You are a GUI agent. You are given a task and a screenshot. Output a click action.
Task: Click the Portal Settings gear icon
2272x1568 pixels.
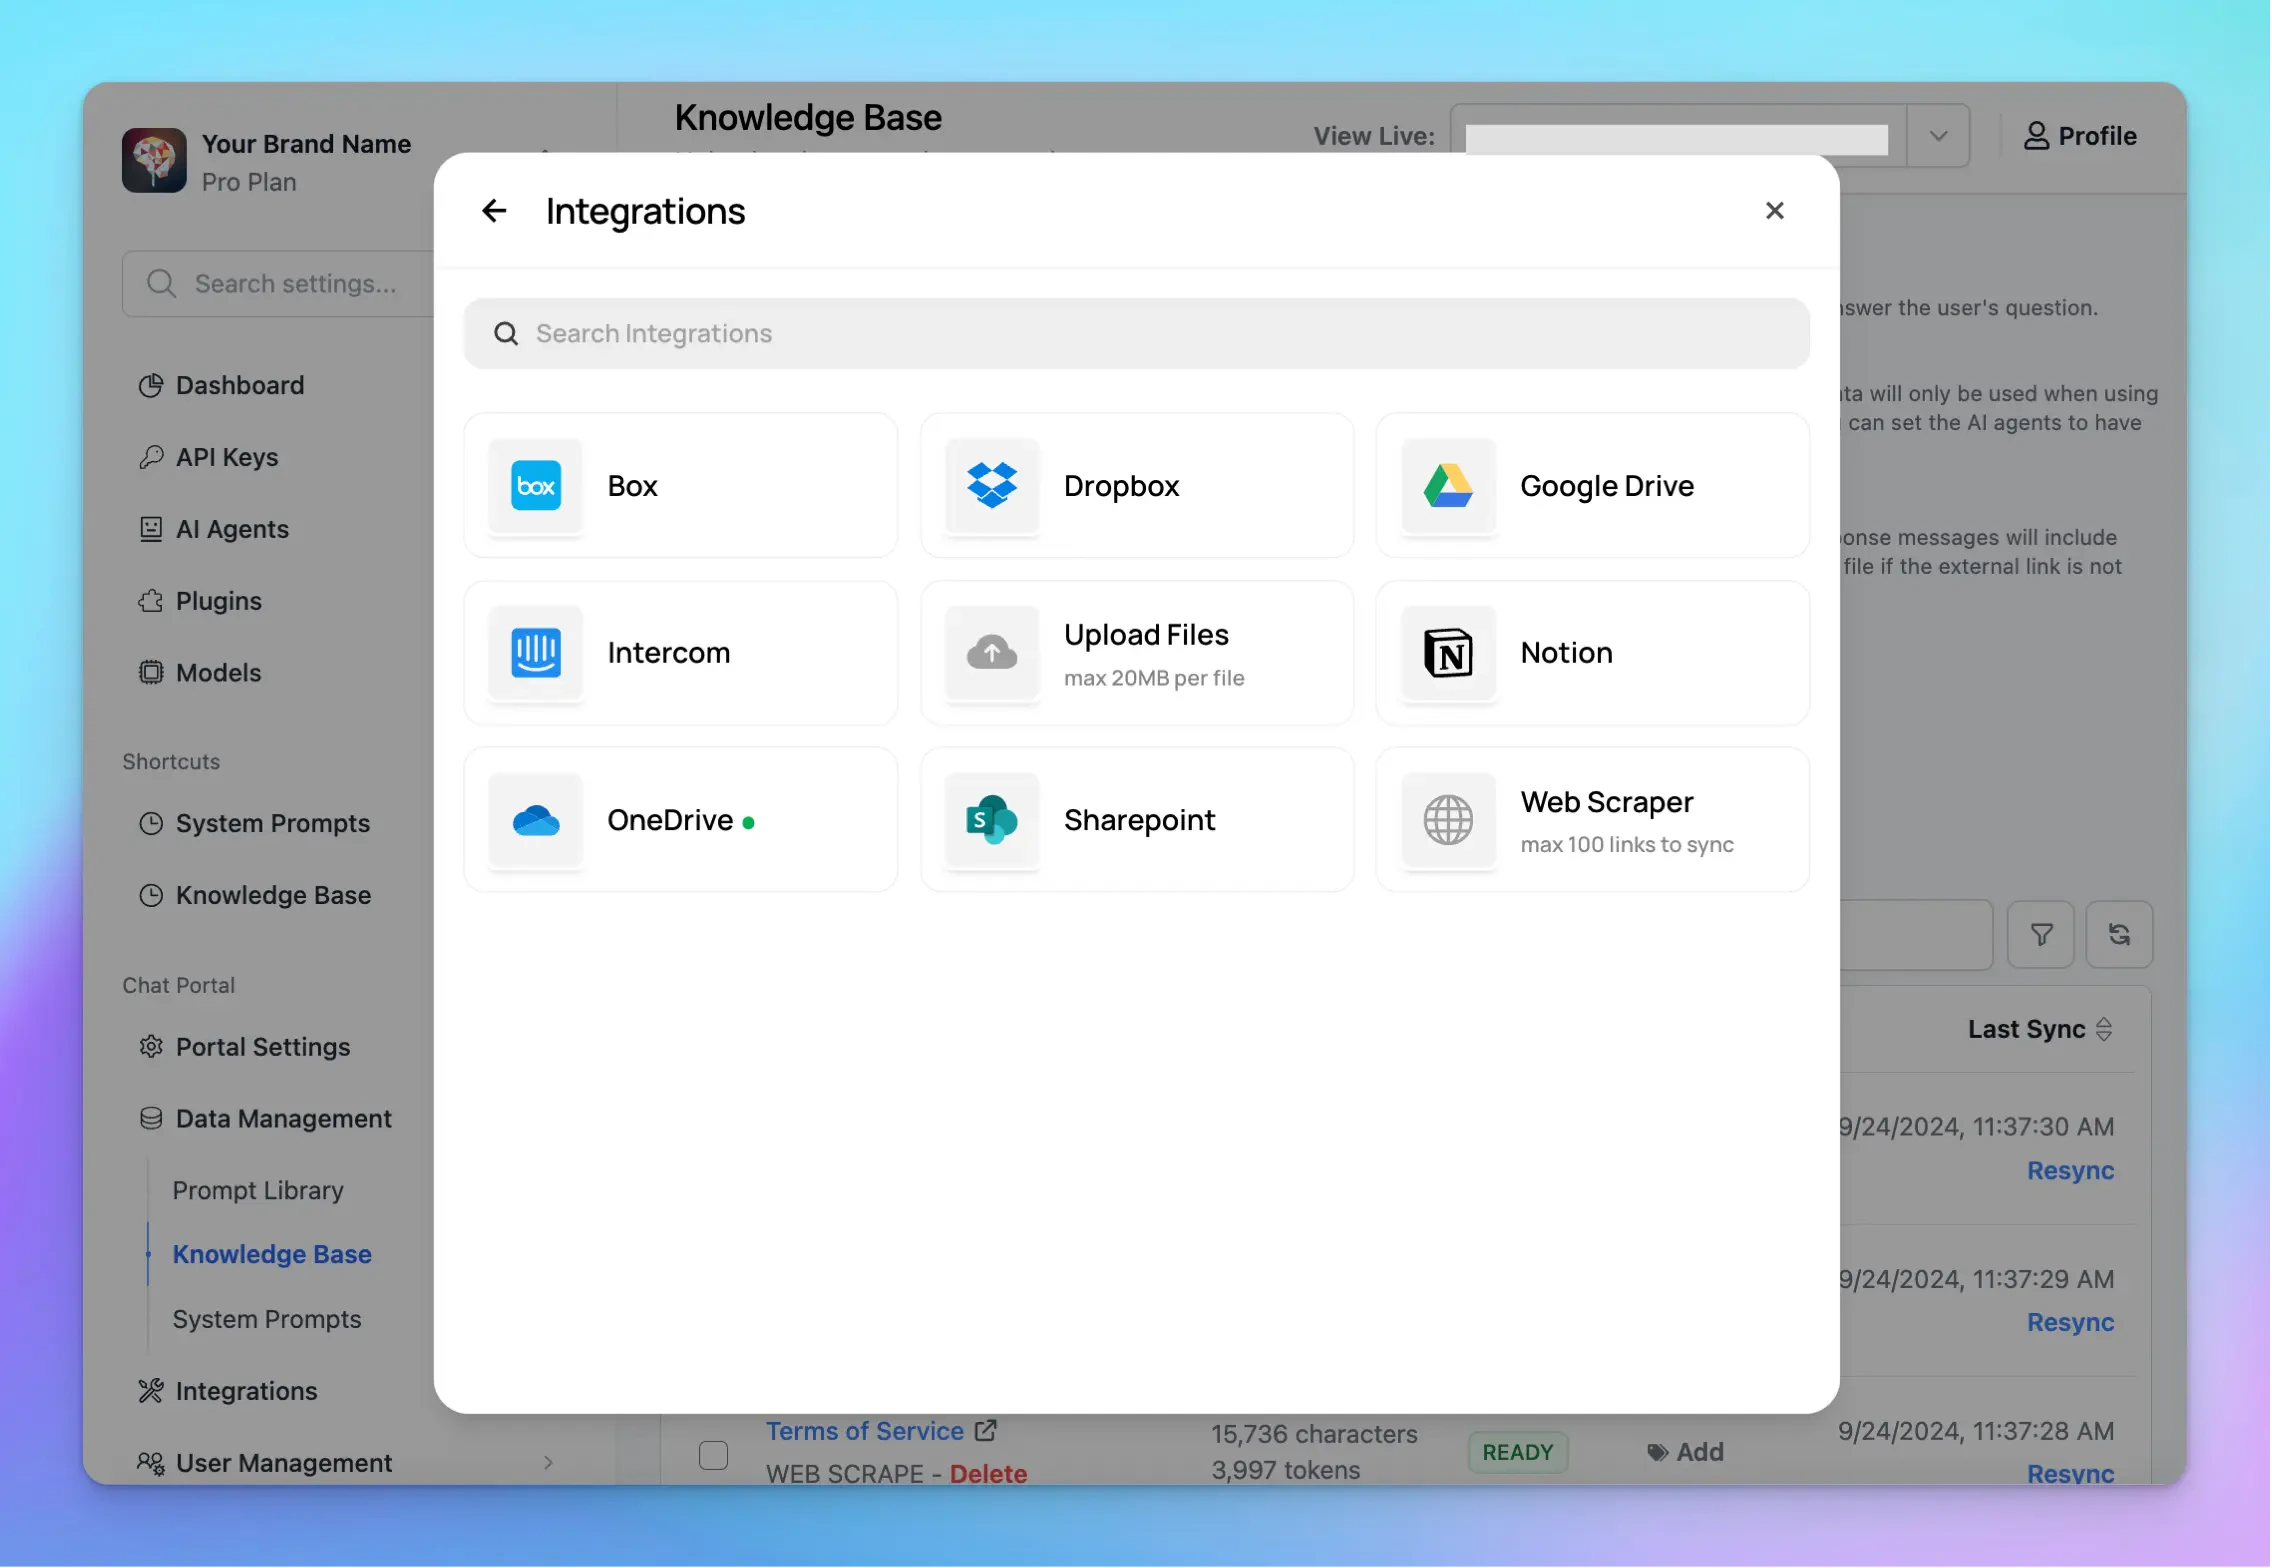[151, 1048]
